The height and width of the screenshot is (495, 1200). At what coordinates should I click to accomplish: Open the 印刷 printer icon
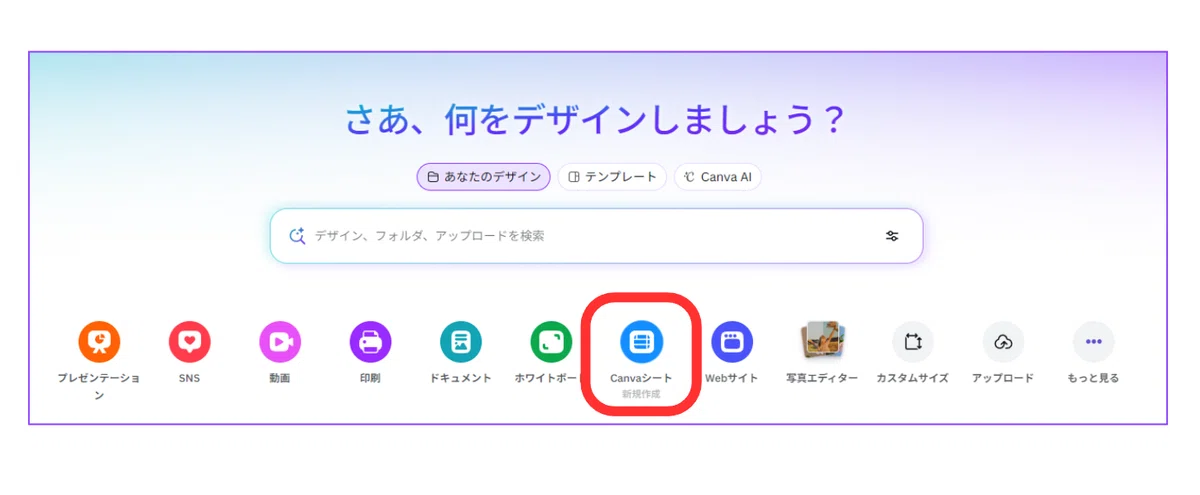coord(370,342)
